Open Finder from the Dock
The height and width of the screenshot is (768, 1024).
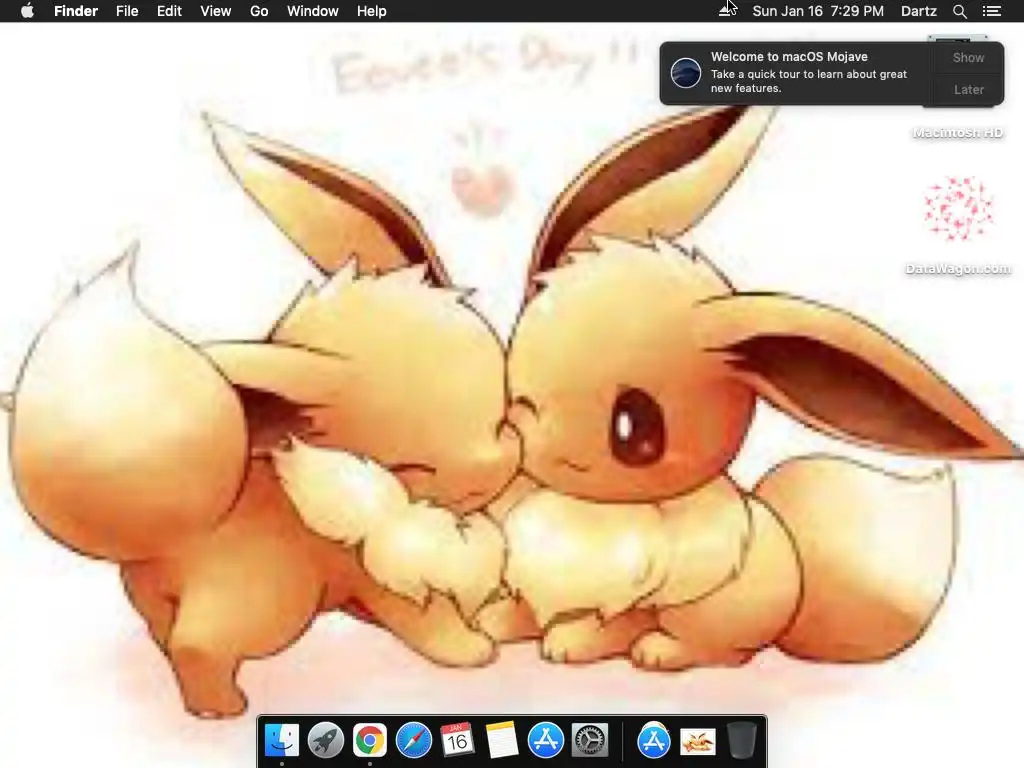(282, 740)
